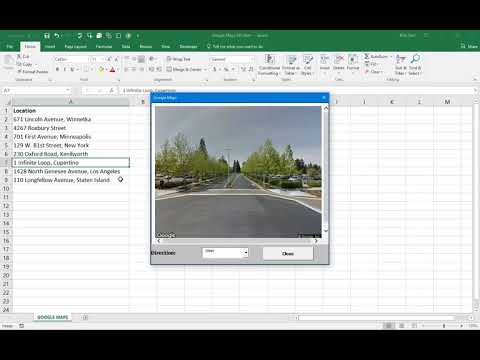The height and width of the screenshot is (360, 480).
Task: Click the formula bar insert function icon
Action: (112, 90)
